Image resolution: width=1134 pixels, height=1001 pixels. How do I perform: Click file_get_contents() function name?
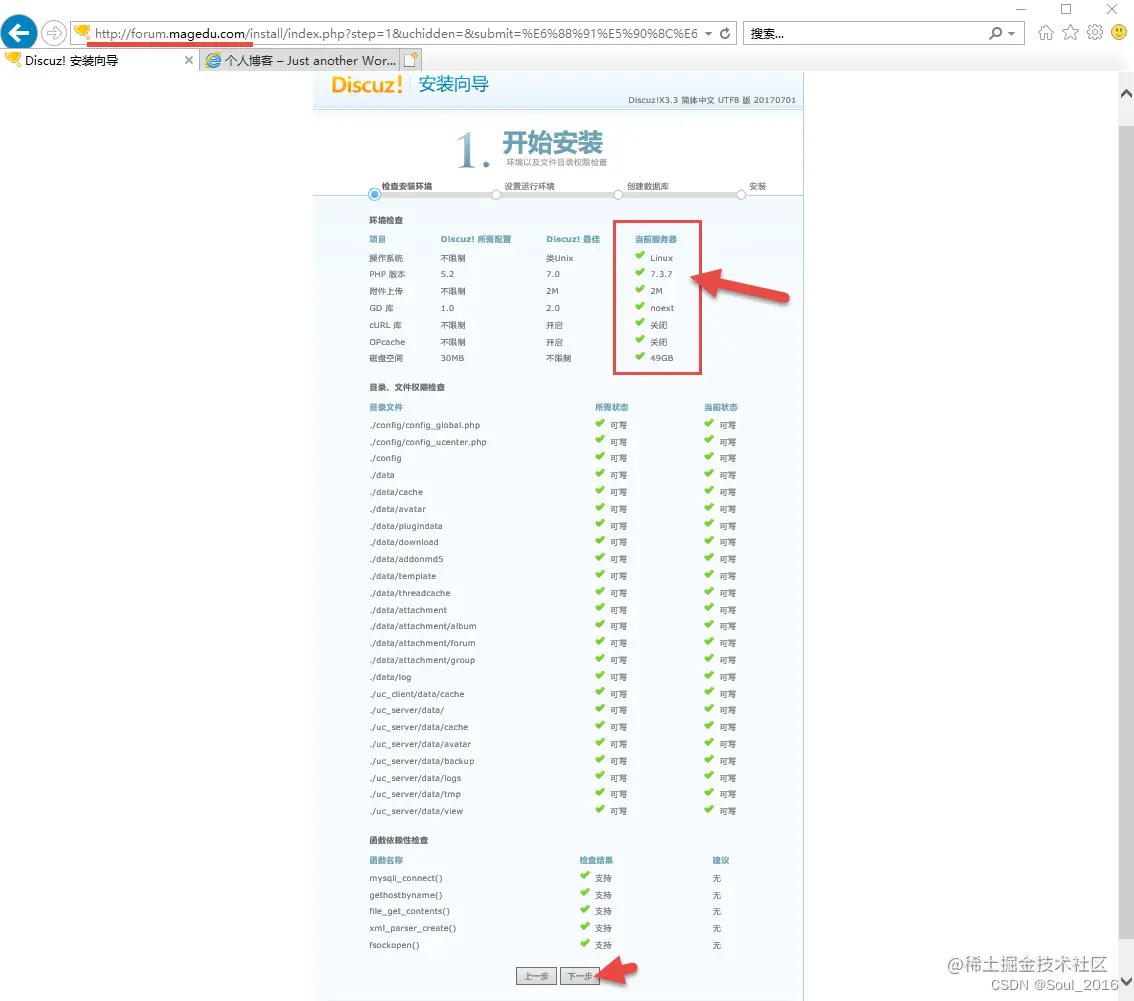tap(409, 911)
